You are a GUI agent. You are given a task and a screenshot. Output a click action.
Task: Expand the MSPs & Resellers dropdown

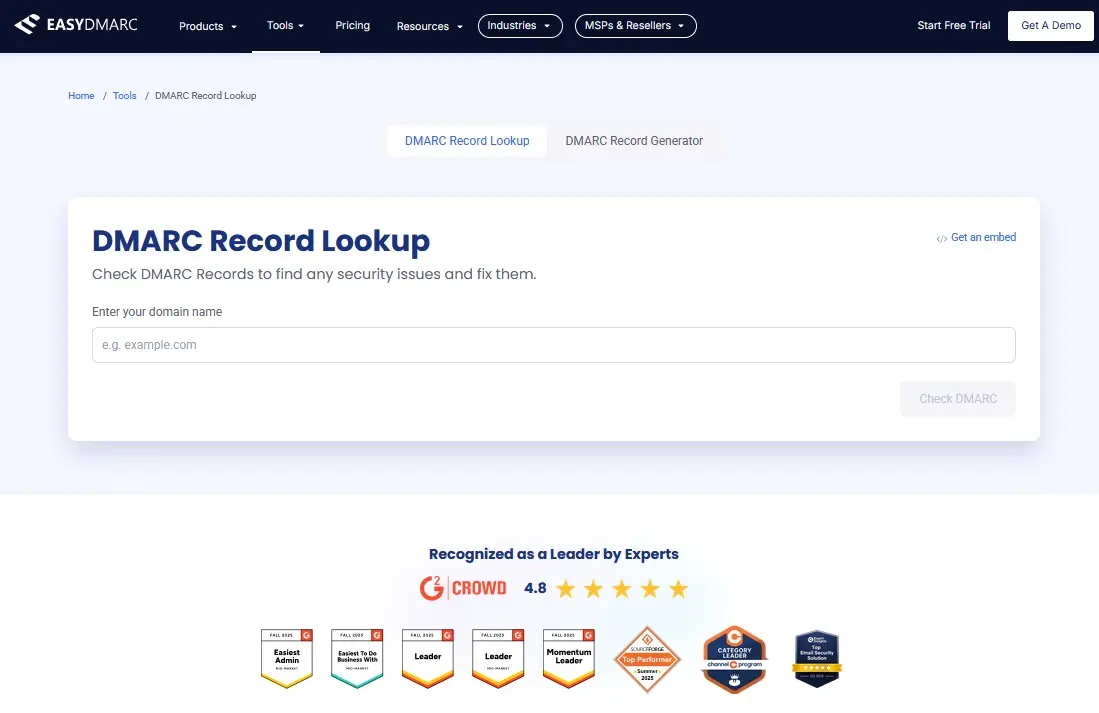(x=635, y=26)
